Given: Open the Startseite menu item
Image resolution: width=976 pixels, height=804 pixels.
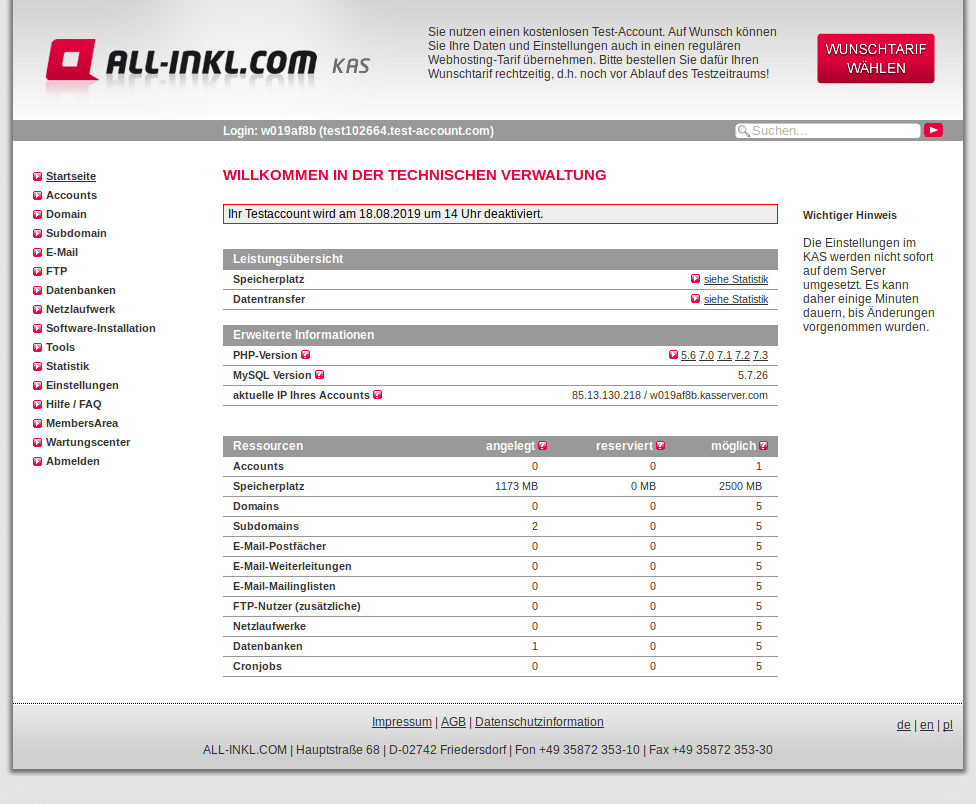Looking at the screenshot, I should (71, 176).
